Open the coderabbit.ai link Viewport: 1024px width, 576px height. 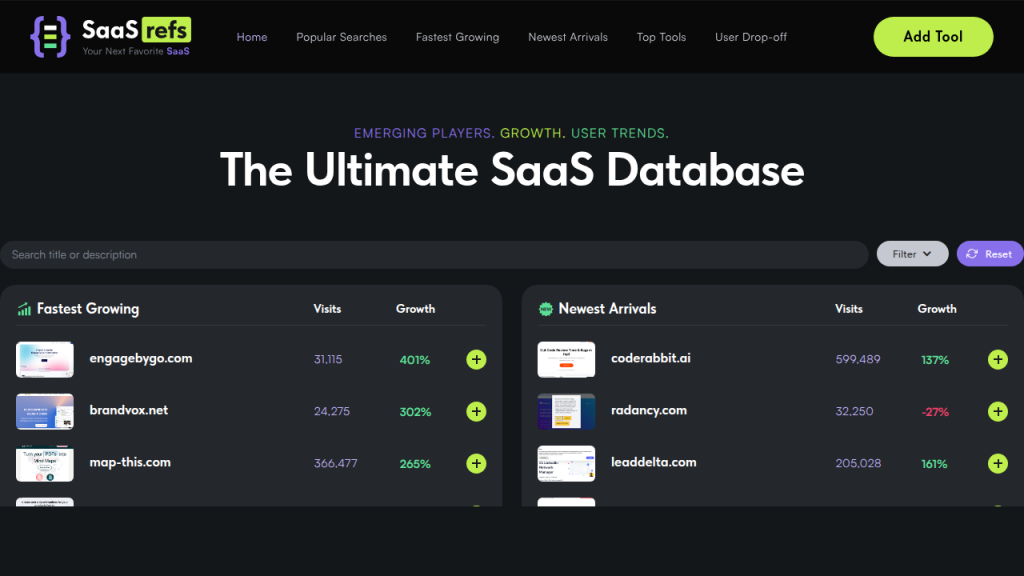click(x=650, y=358)
